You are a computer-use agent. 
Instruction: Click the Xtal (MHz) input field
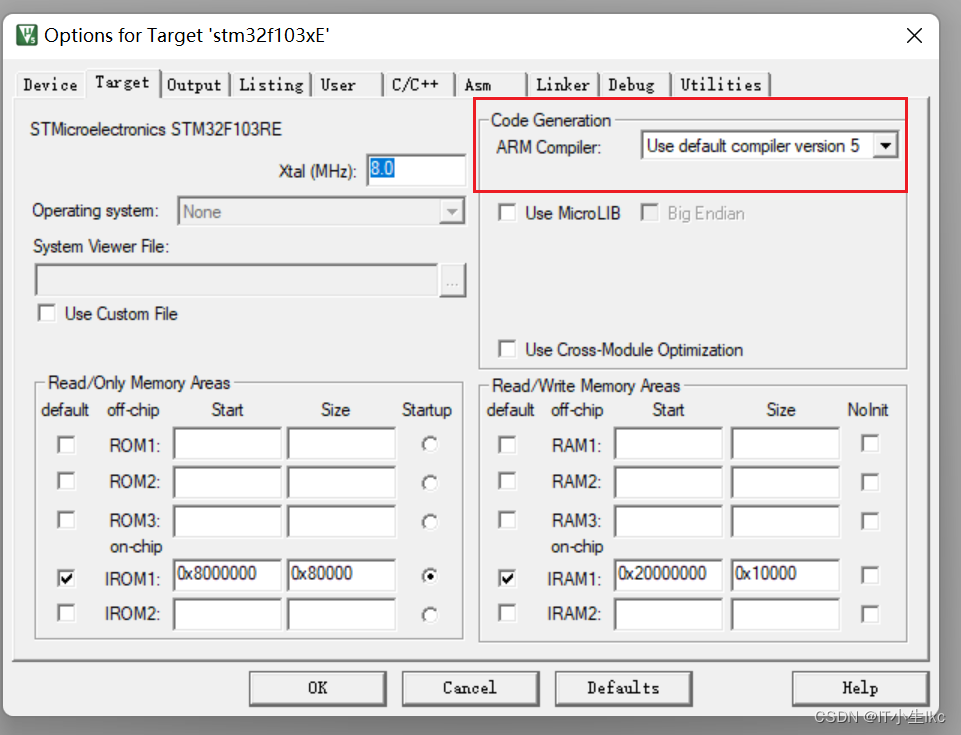click(x=415, y=169)
